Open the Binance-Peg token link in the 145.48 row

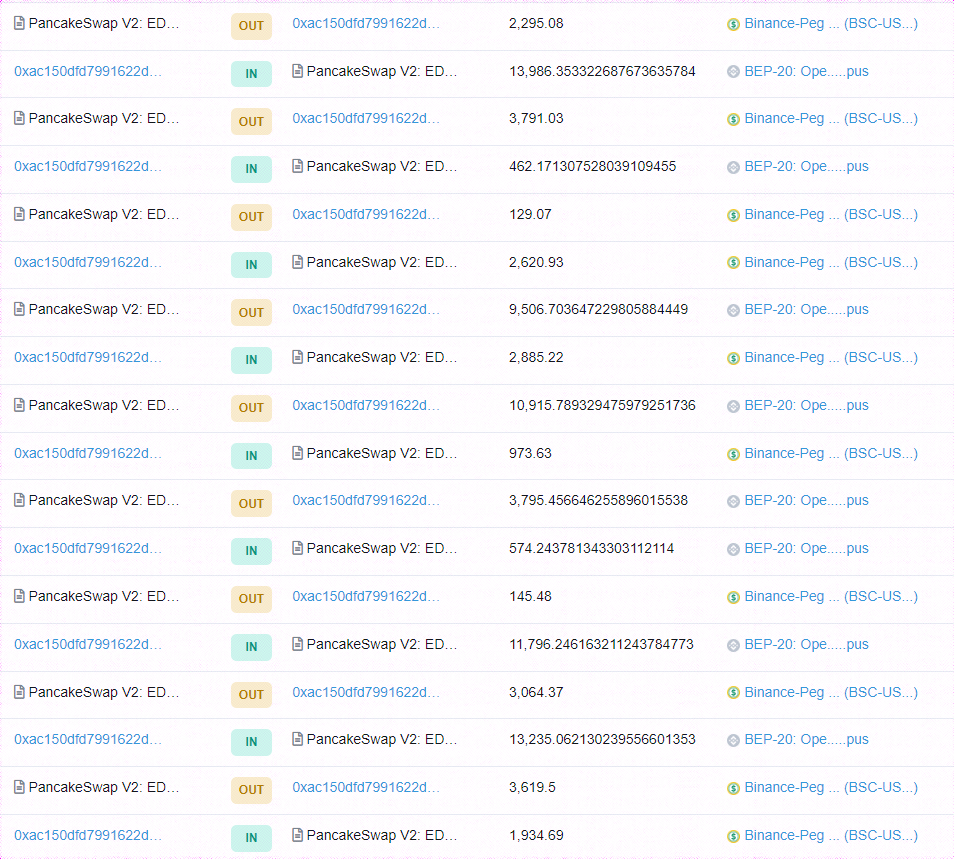point(831,596)
